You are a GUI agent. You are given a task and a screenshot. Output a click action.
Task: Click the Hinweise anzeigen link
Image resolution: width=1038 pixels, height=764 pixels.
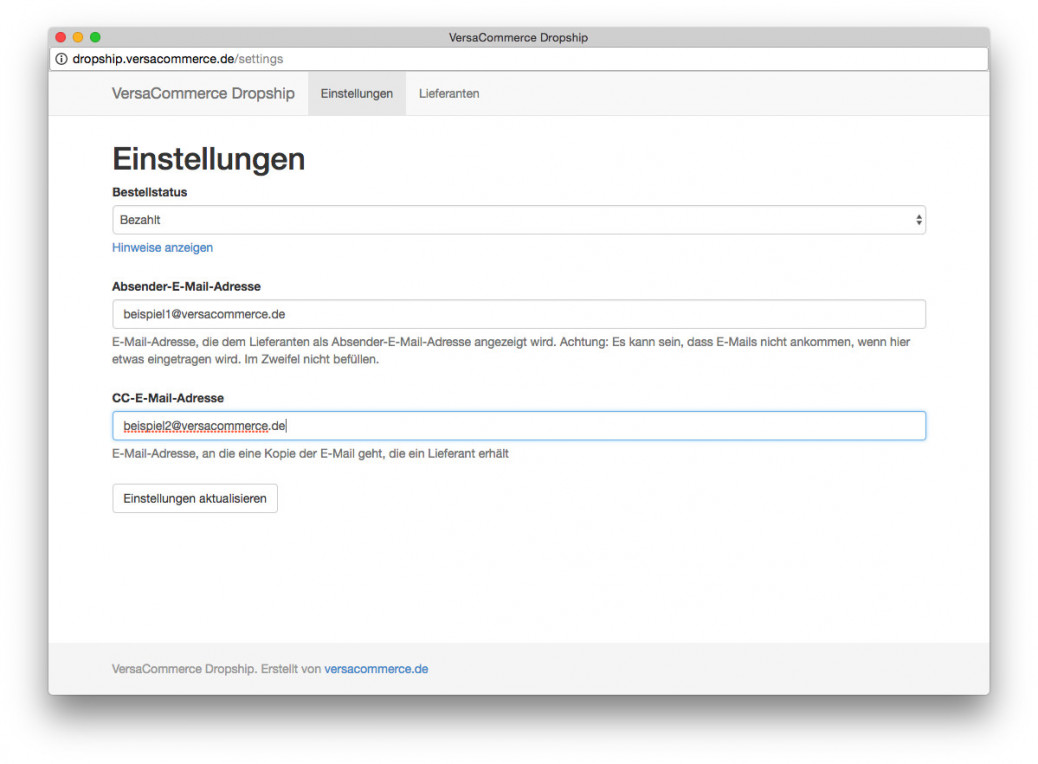[162, 248]
